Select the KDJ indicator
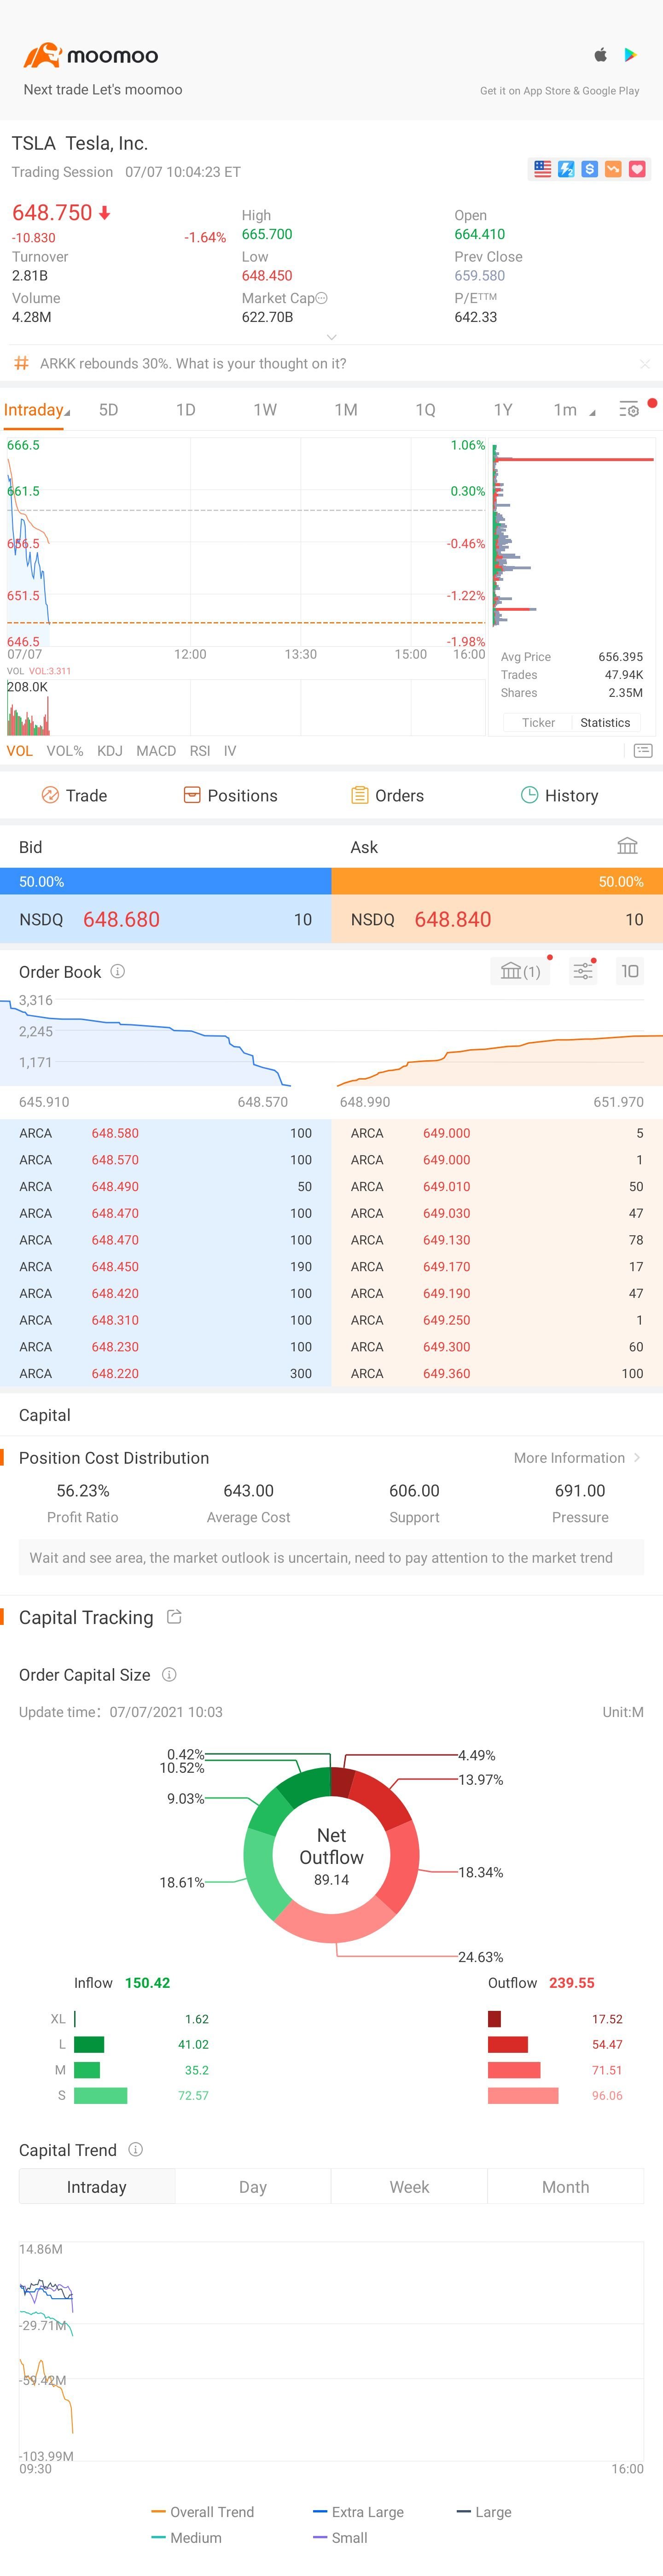Image resolution: width=663 pixels, height=2576 pixels. [110, 751]
